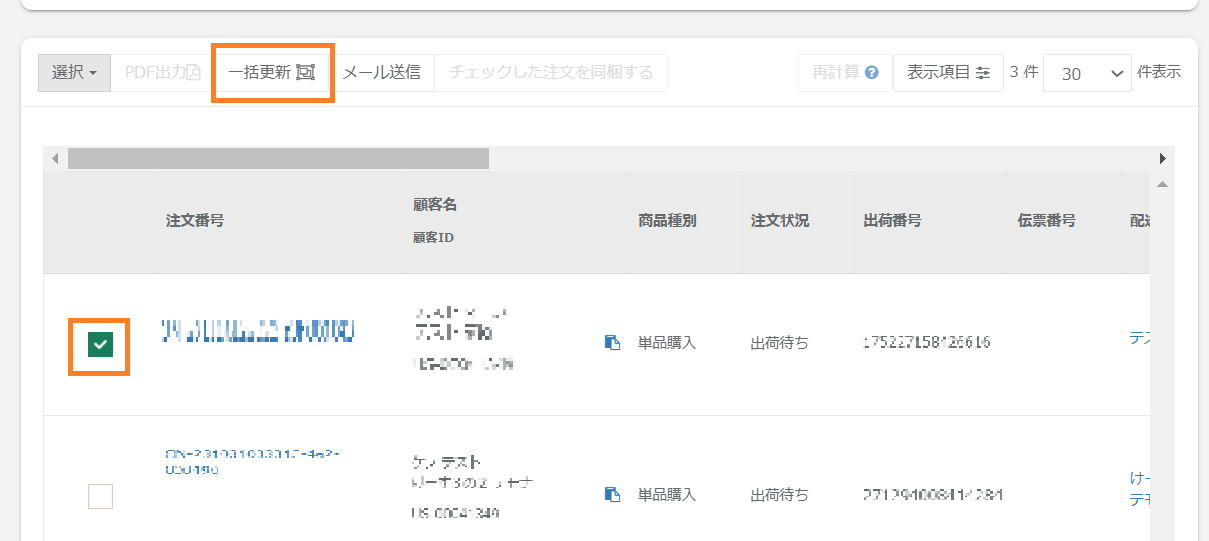
Task: Click the メール送信 button
Action: pyautogui.click(x=381, y=72)
